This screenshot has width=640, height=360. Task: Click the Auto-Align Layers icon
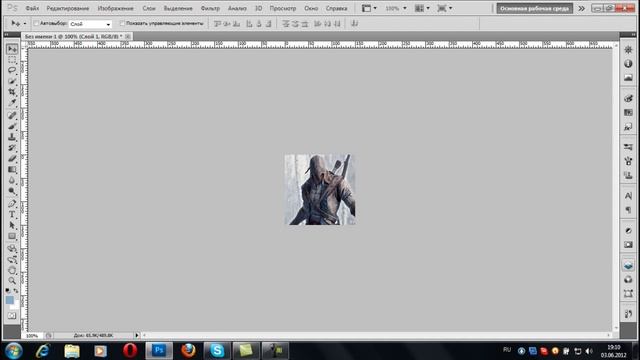[x=354, y=24]
